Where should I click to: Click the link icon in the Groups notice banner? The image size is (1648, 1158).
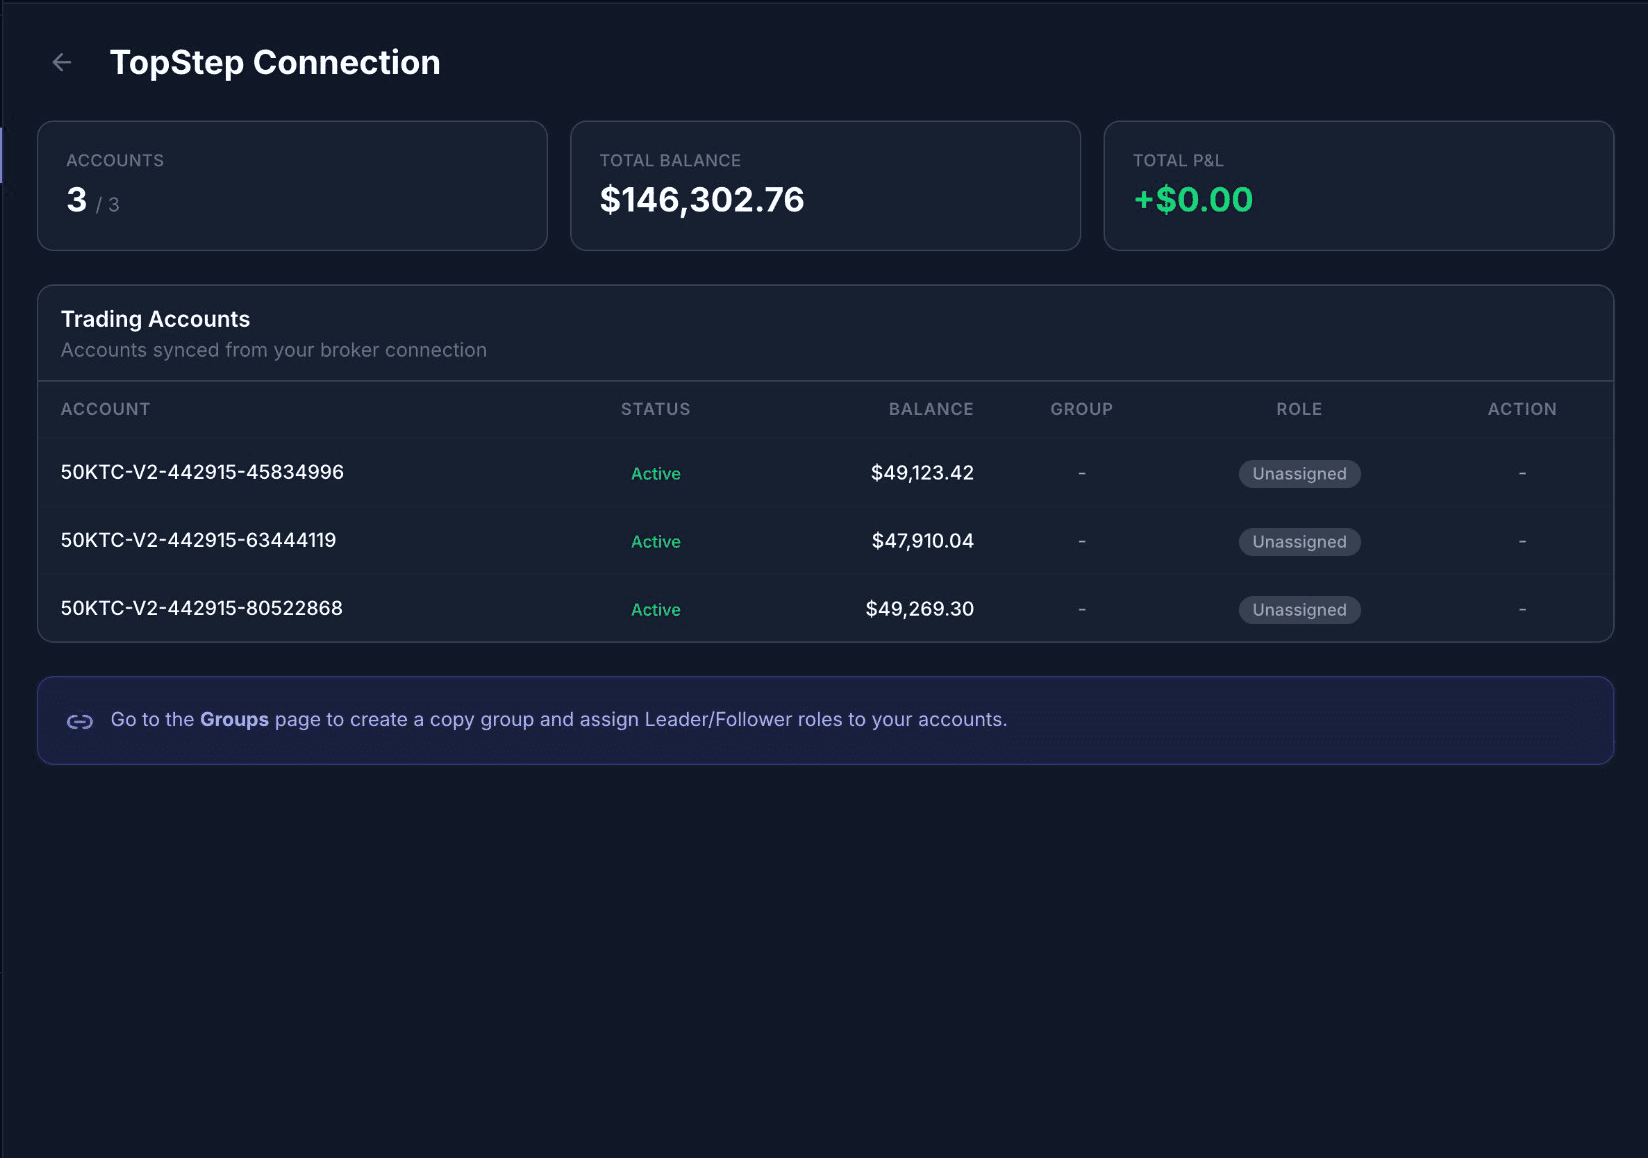tap(80, 719)
